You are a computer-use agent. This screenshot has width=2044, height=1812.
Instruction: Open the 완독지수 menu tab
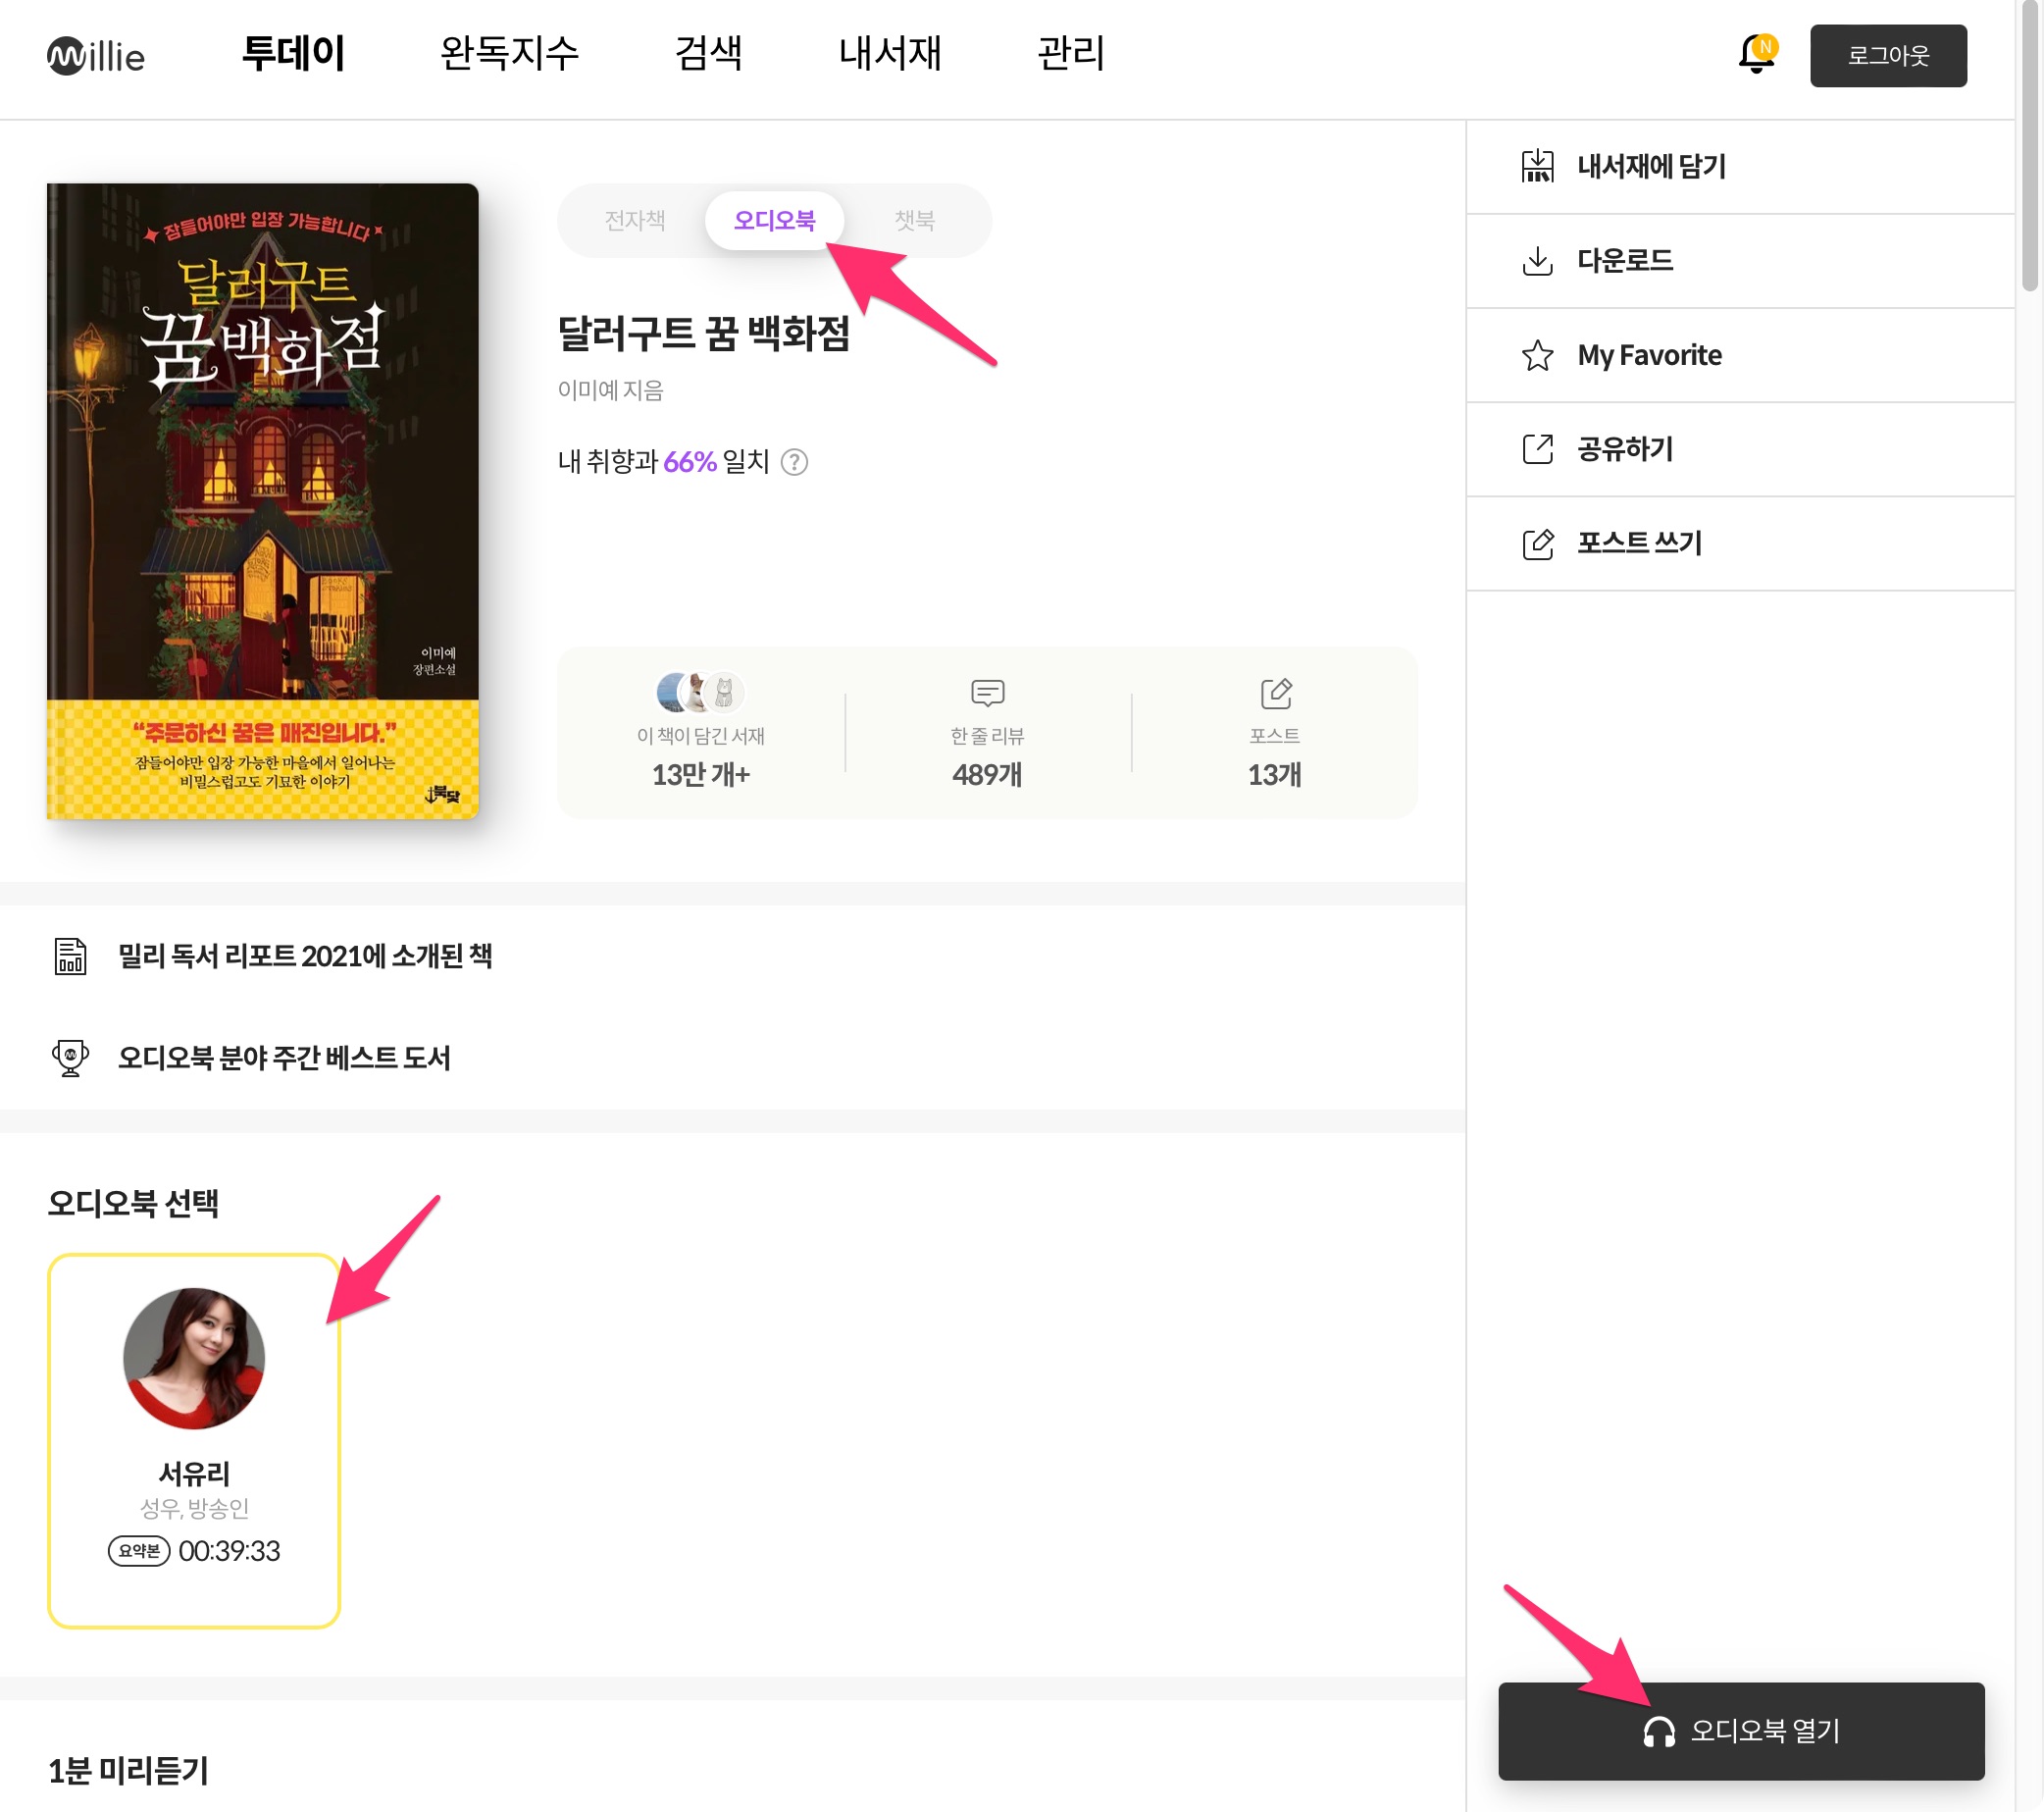509,54
